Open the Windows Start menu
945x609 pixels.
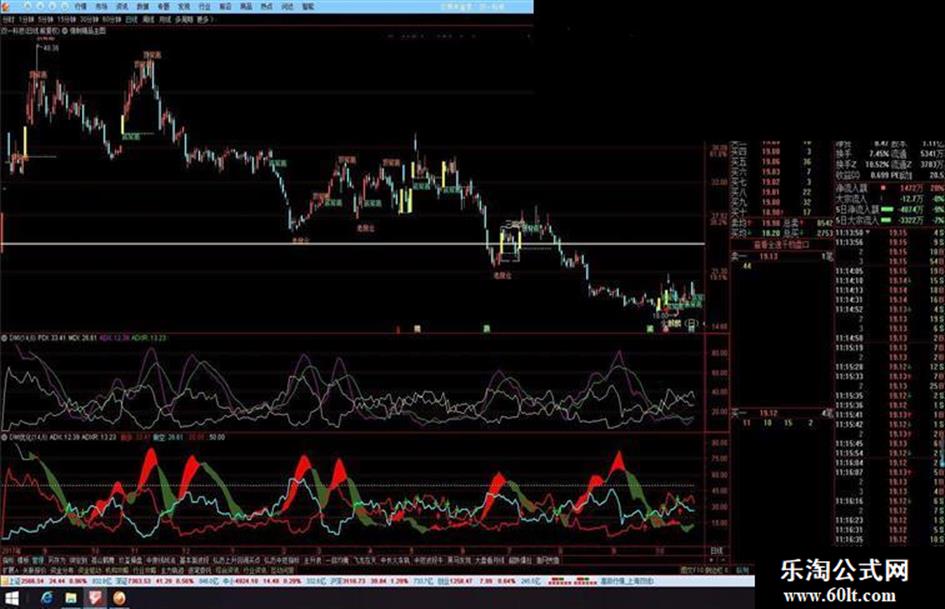[x=12, y=598]
